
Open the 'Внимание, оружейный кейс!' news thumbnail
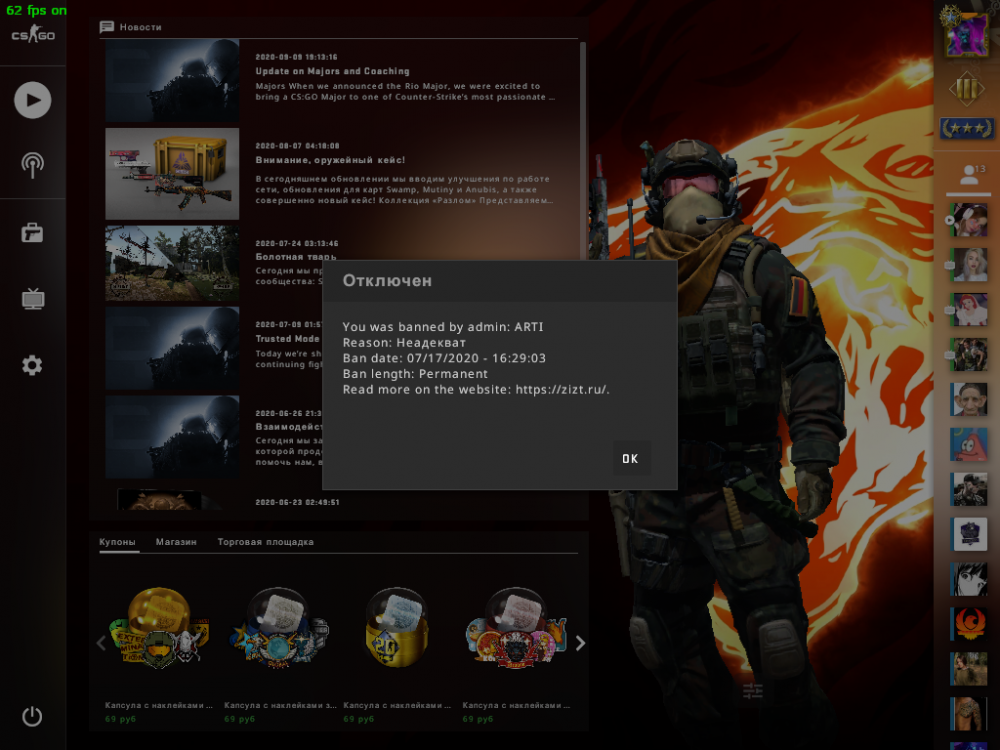pos(172,173)
